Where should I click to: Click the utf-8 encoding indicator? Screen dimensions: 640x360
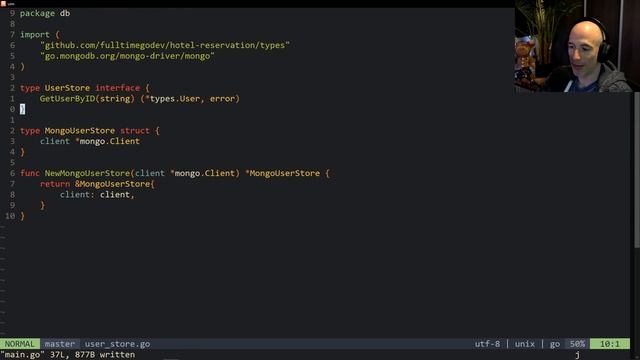tap(487, 344)
